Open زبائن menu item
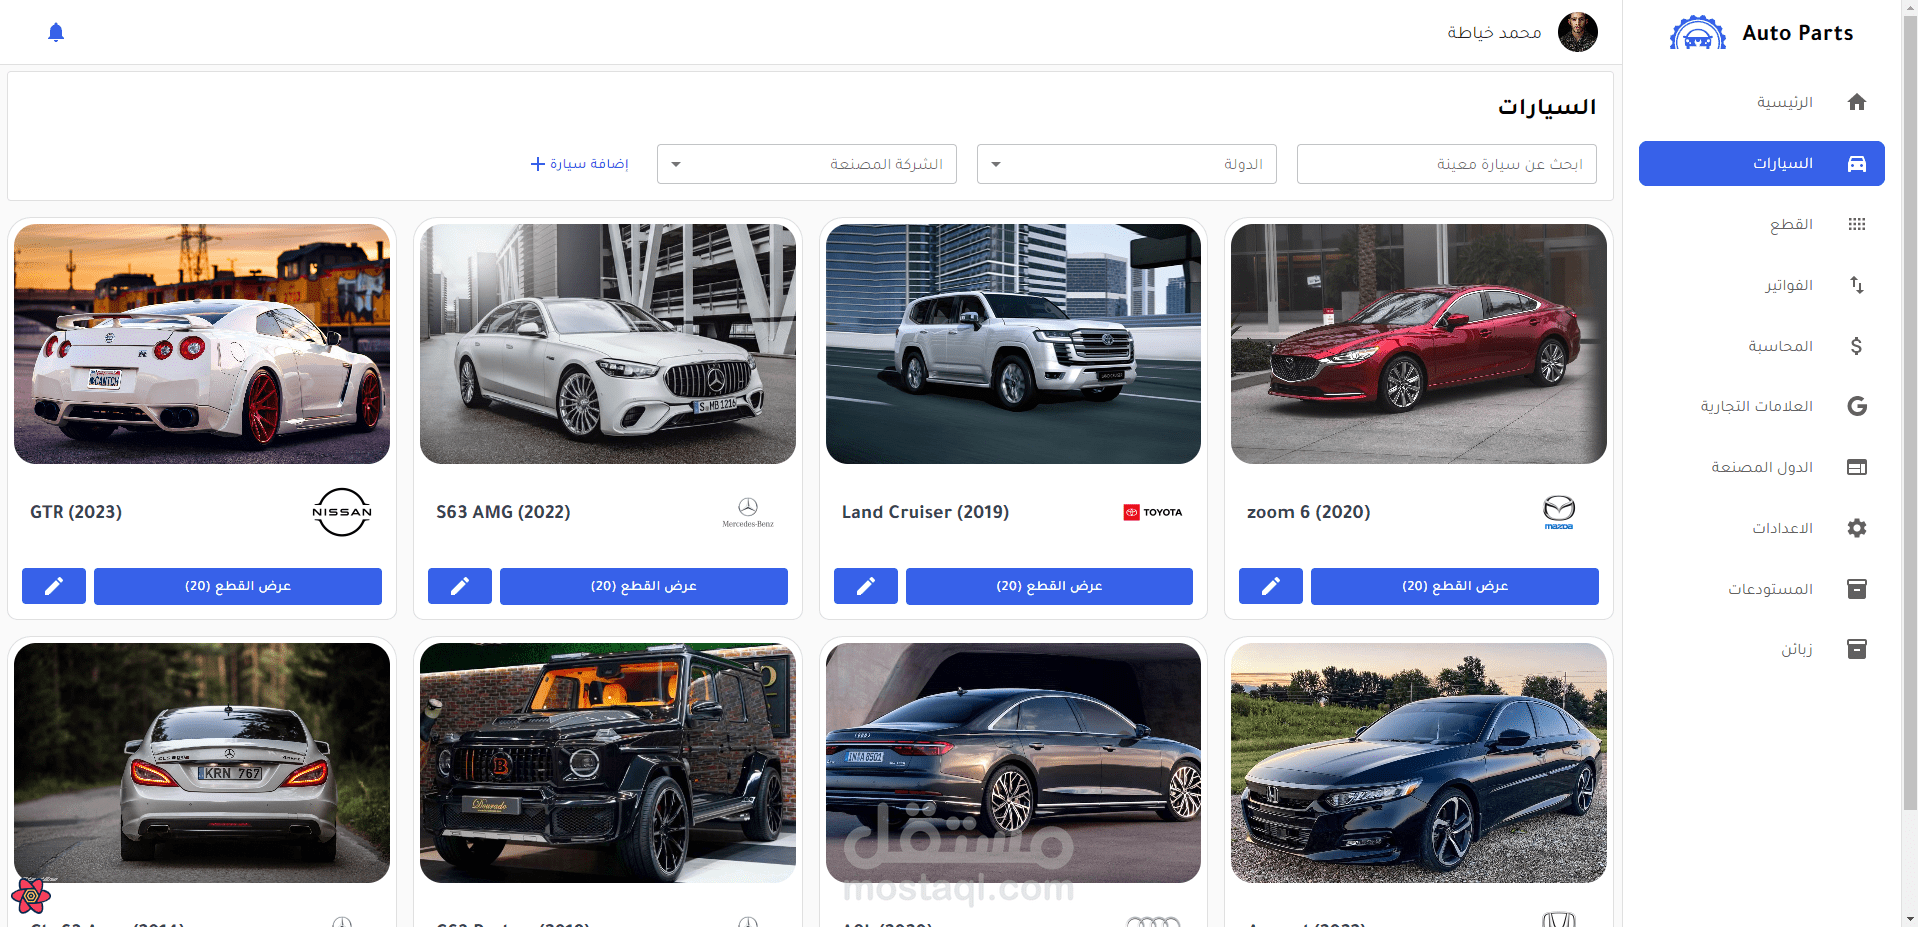 (1762, 649)
